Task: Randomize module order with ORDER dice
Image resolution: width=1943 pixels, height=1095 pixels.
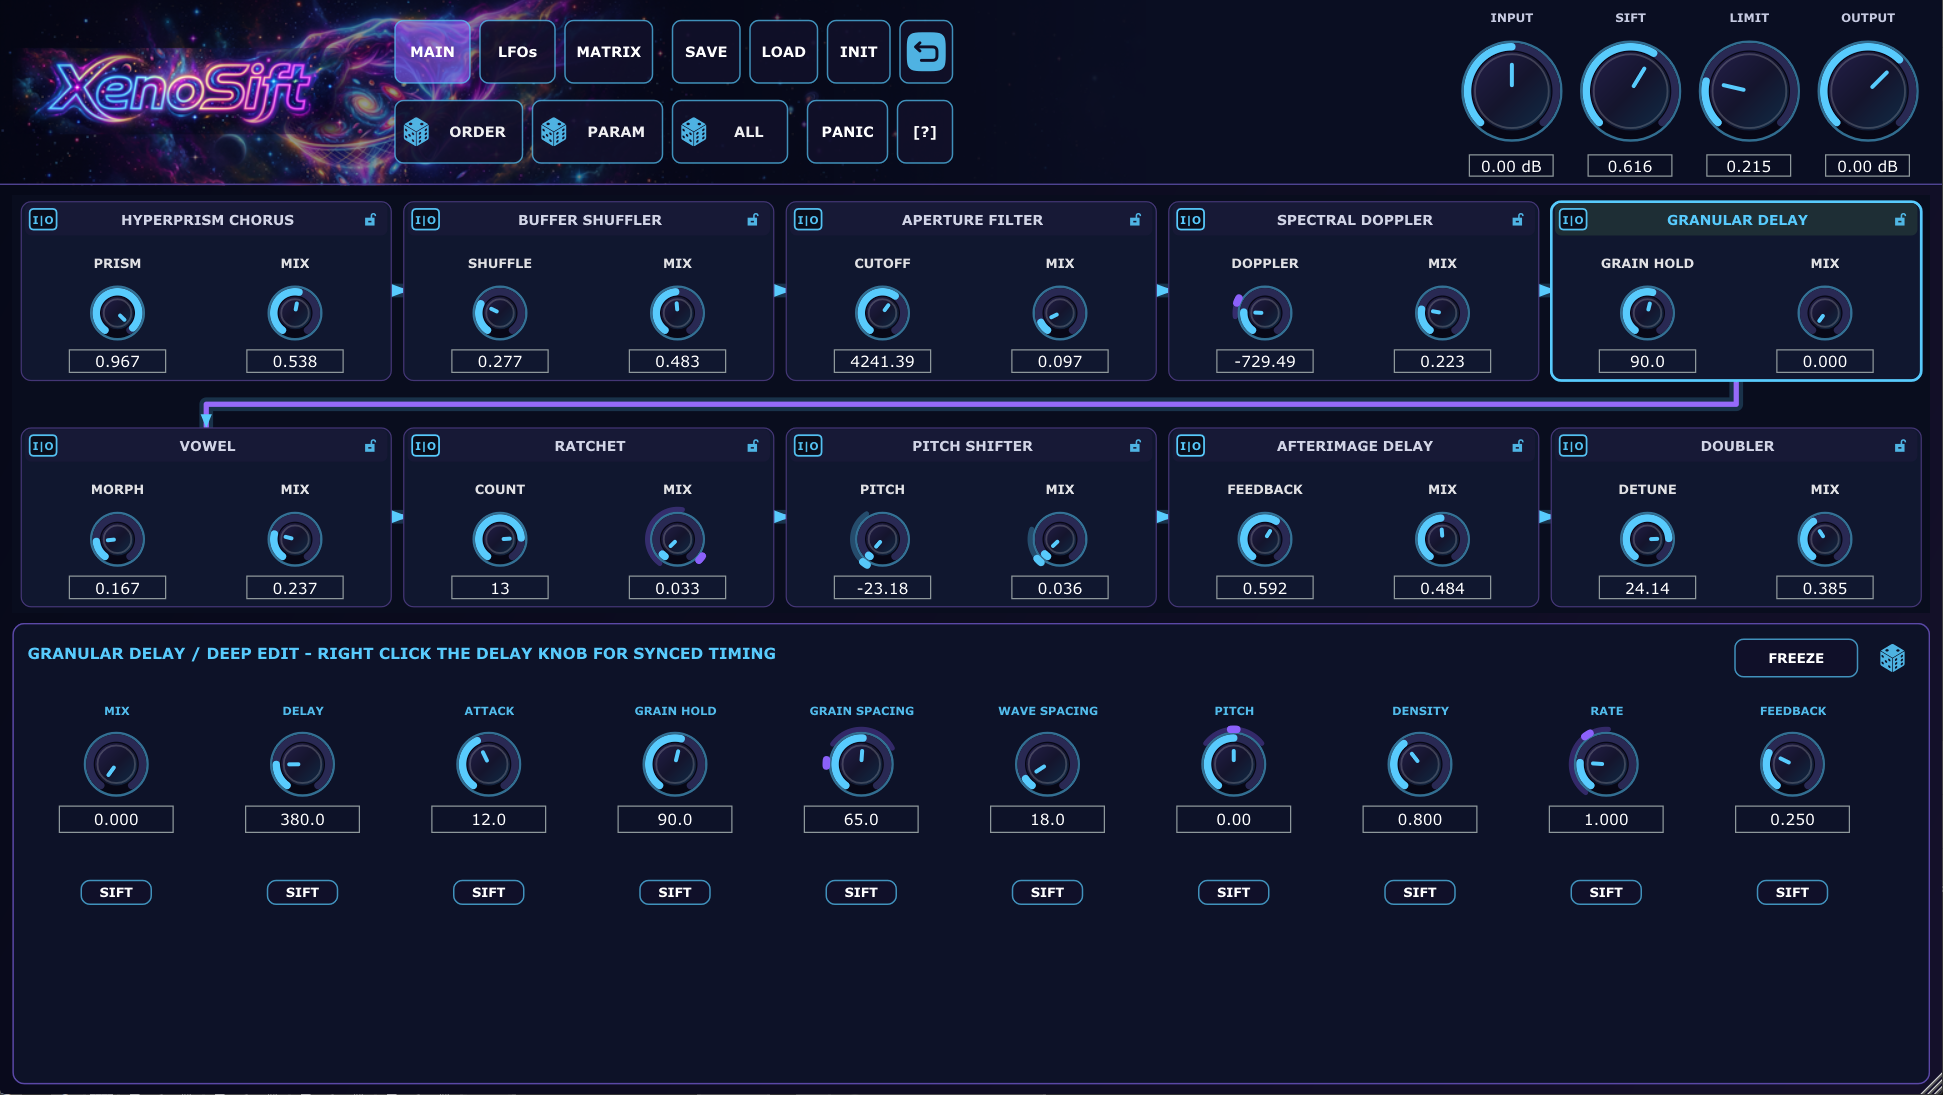Action: click(x=458, y=132)
